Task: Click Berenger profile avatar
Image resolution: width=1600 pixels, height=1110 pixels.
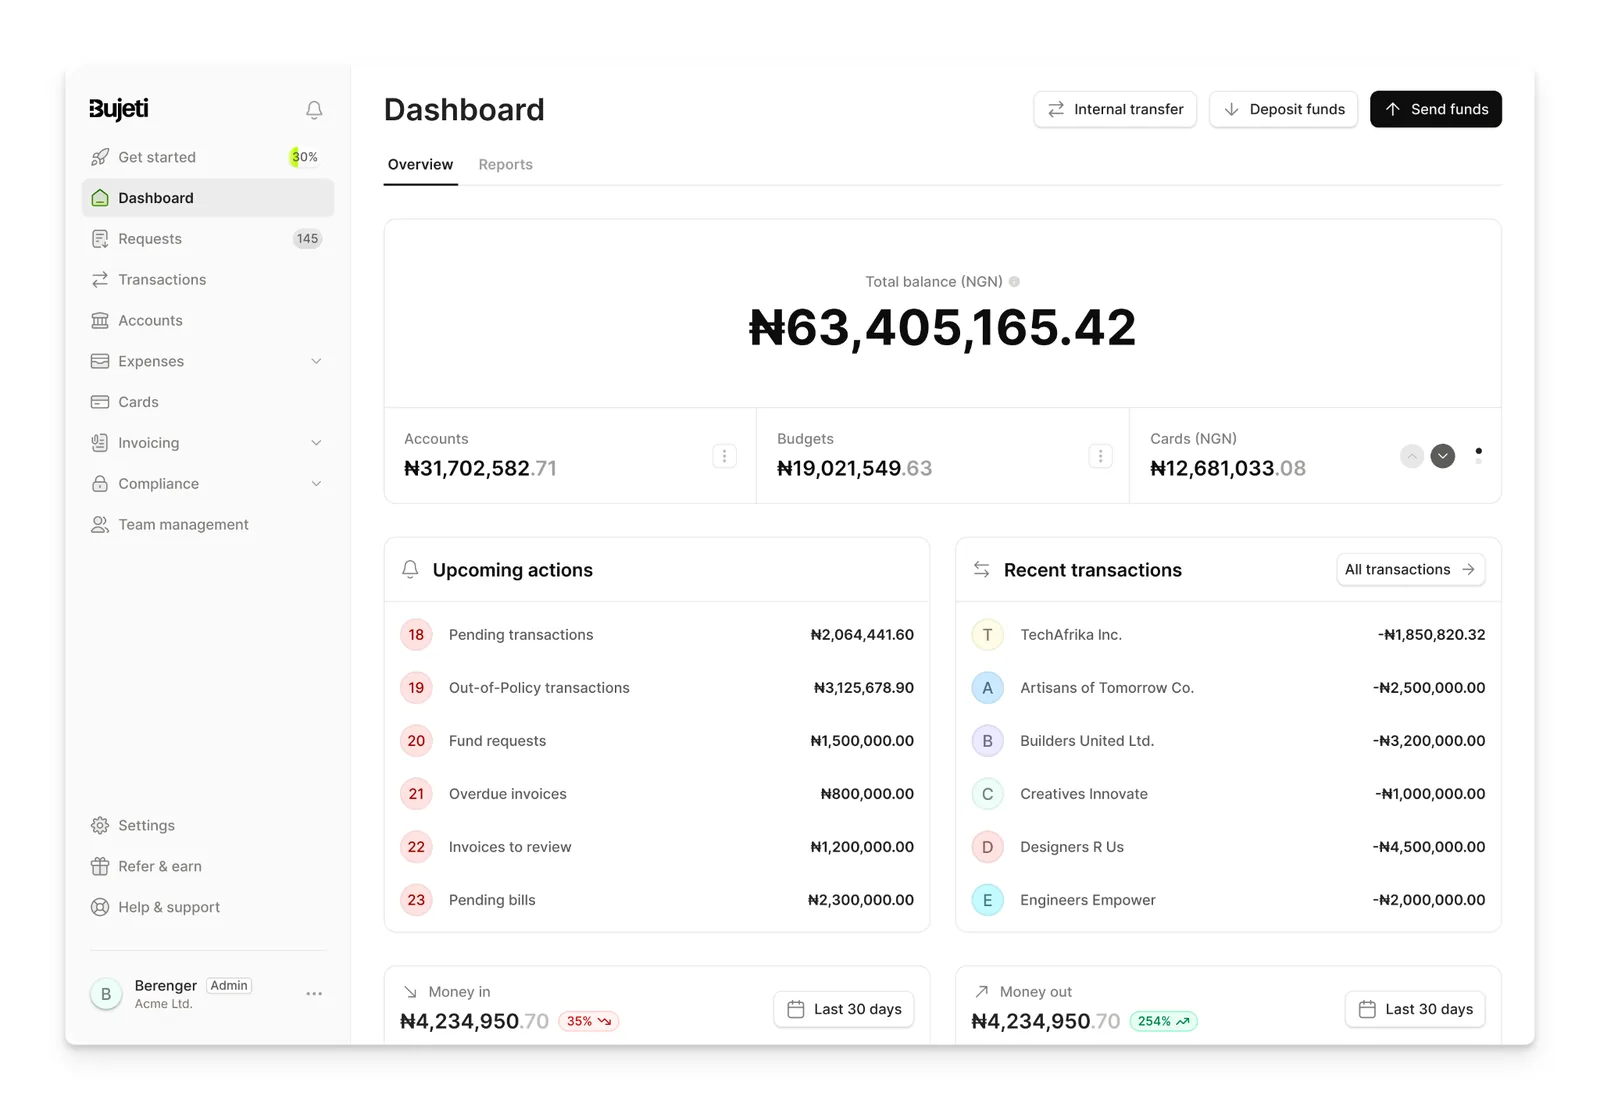Action: tap(106, 994)
